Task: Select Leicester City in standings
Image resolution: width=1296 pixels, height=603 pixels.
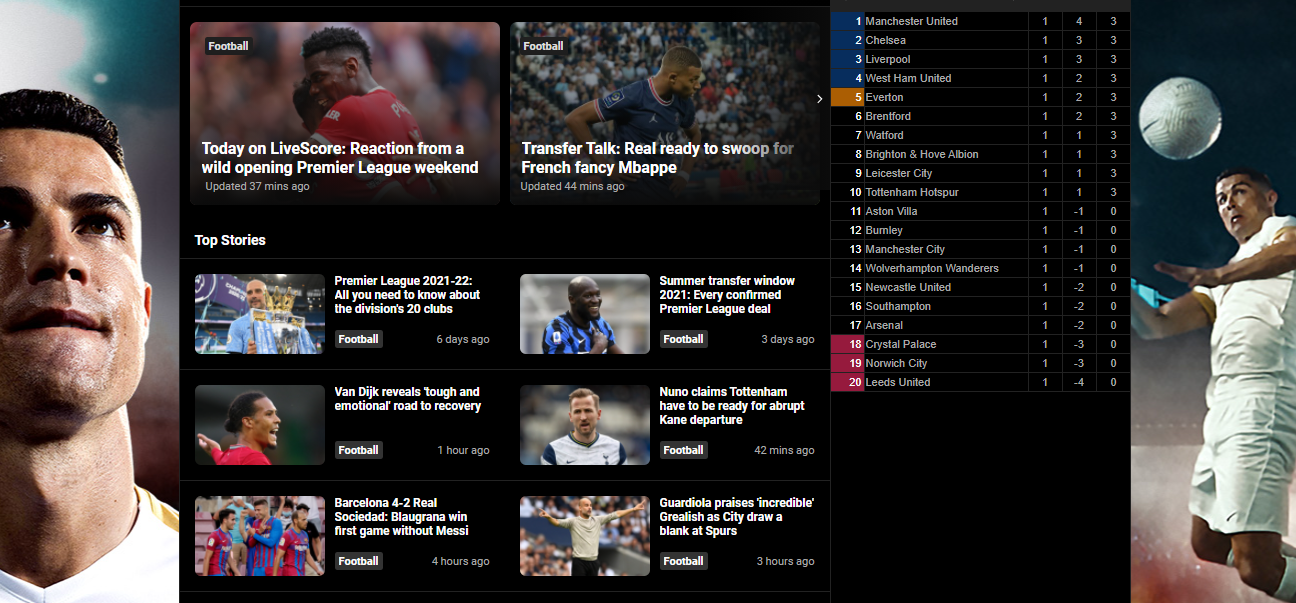Action: pyautogui.click(x=980, y=173)
